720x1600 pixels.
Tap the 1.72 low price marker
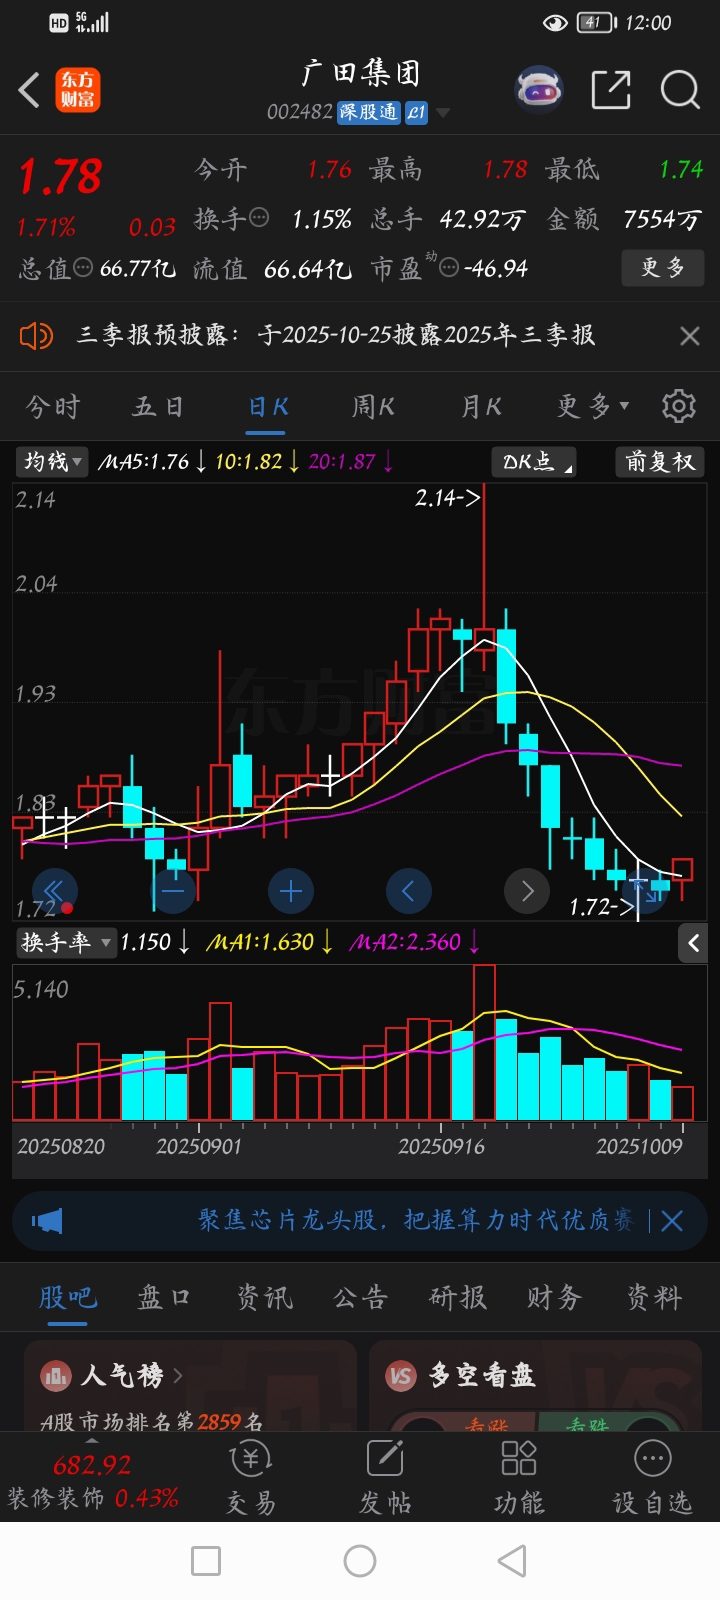tap(602, 907)
